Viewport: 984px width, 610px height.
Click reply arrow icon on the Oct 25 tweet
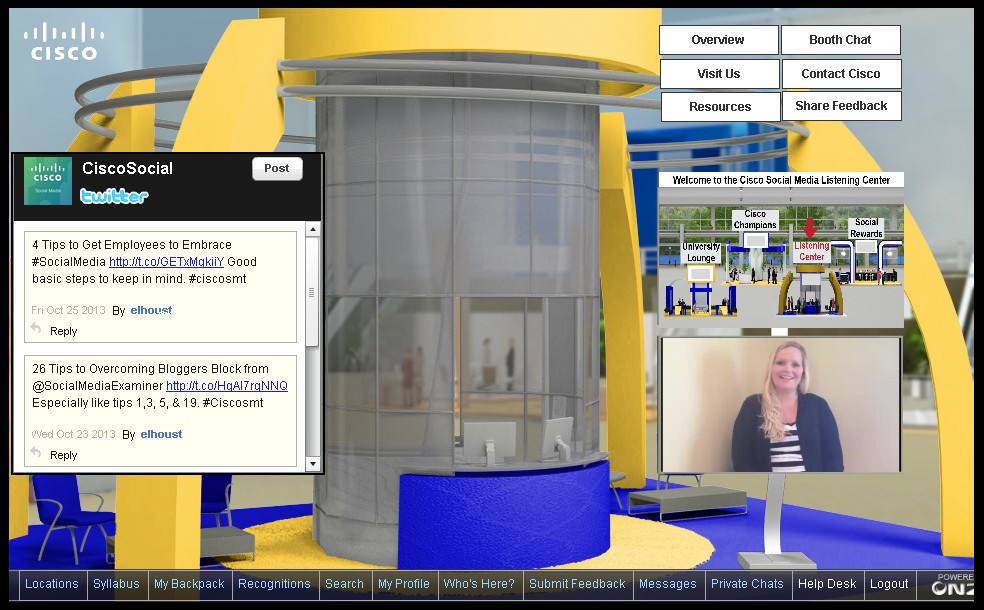36,329
